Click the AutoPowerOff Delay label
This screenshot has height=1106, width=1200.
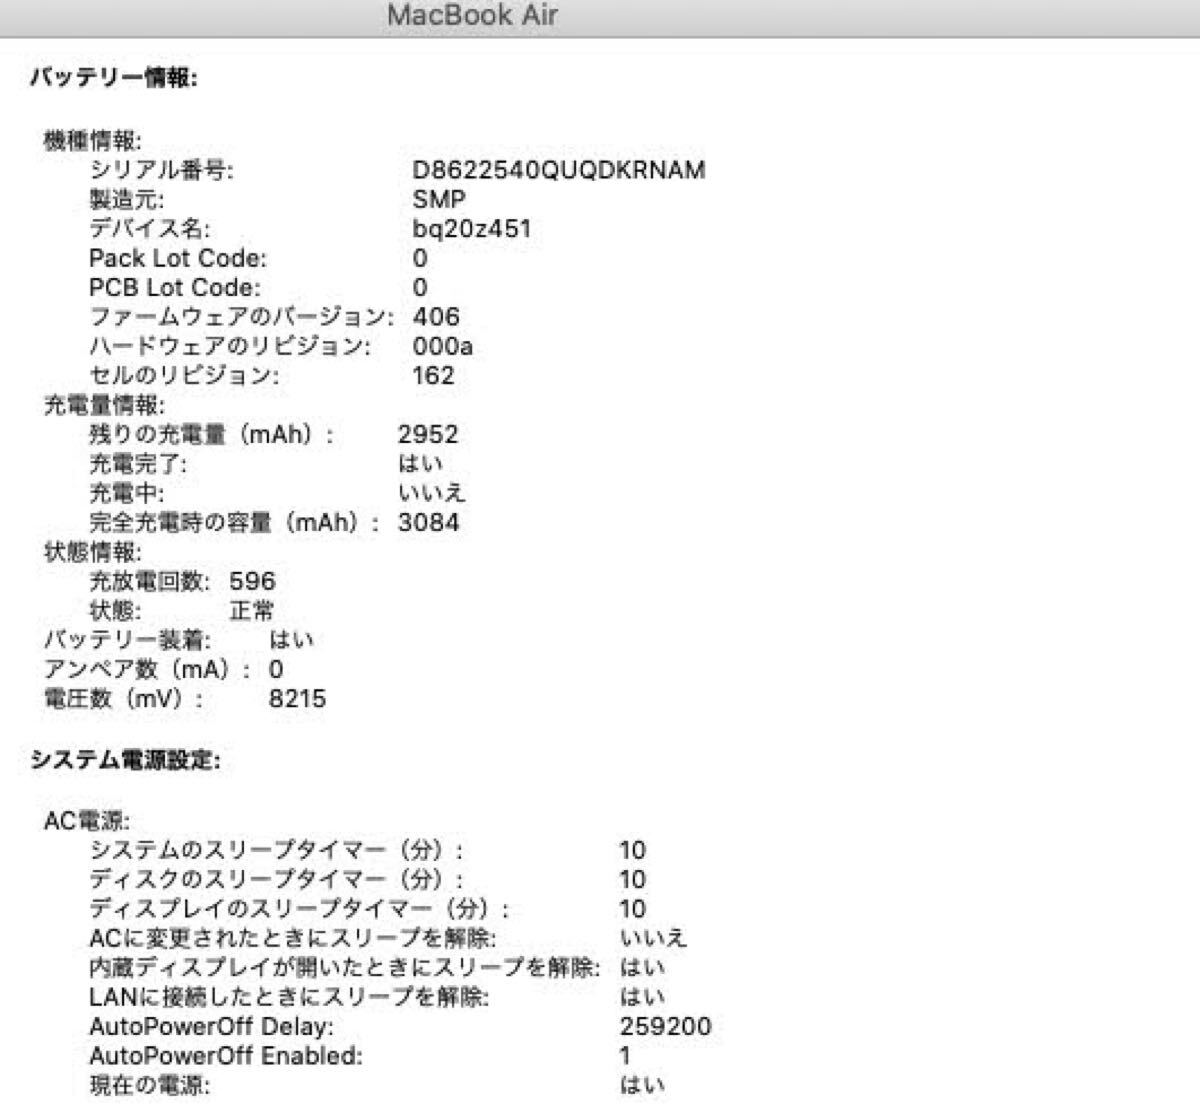tap(212, 1026)
